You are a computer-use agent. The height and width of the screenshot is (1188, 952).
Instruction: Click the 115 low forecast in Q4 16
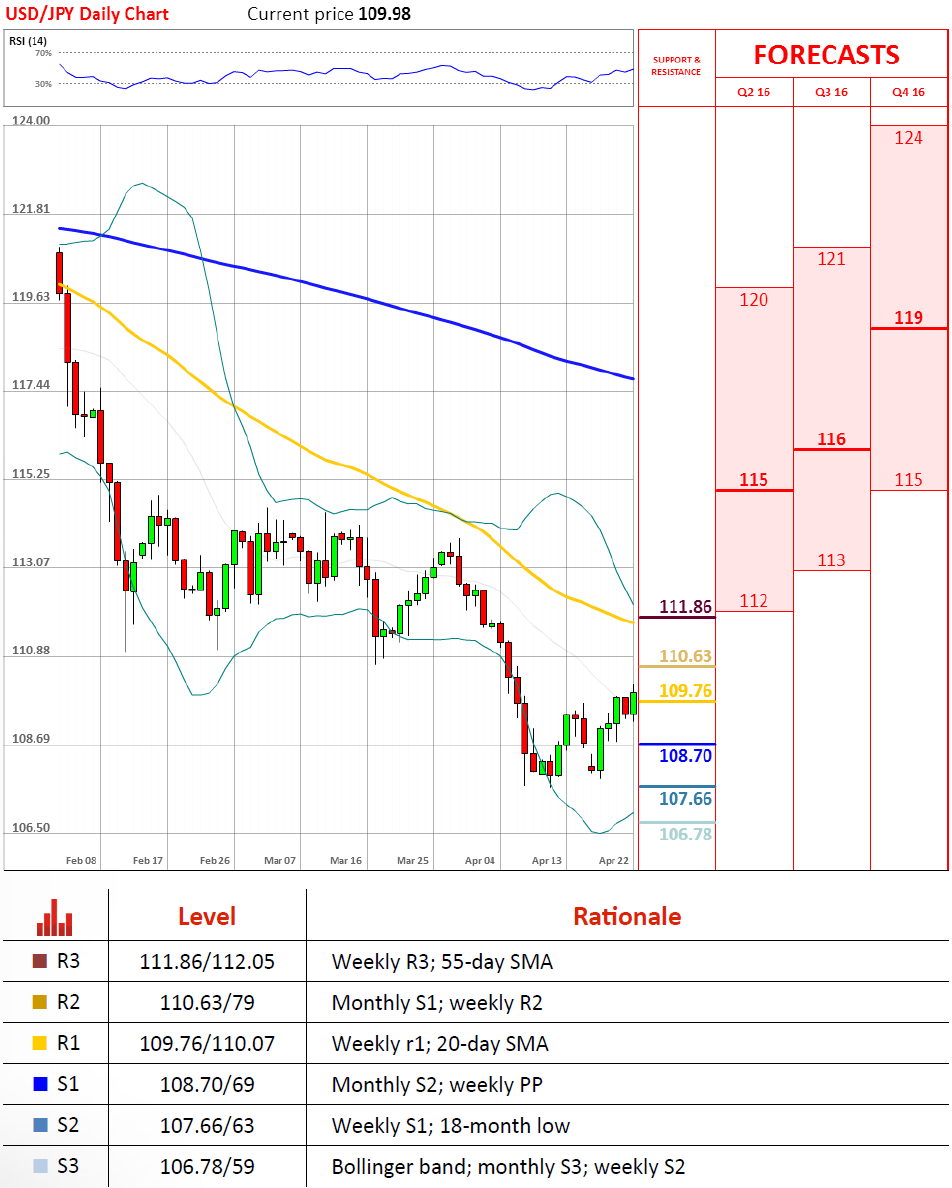click(x=908, y=480)
